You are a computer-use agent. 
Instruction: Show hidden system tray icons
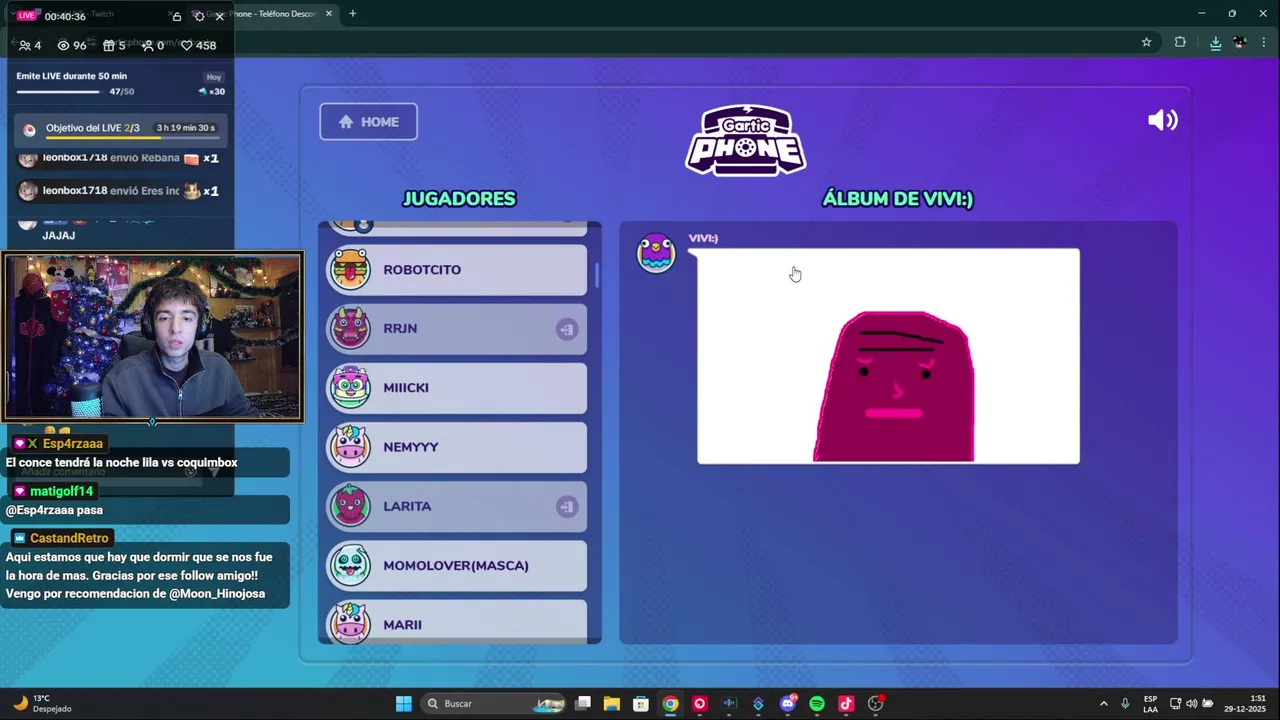1103,703
